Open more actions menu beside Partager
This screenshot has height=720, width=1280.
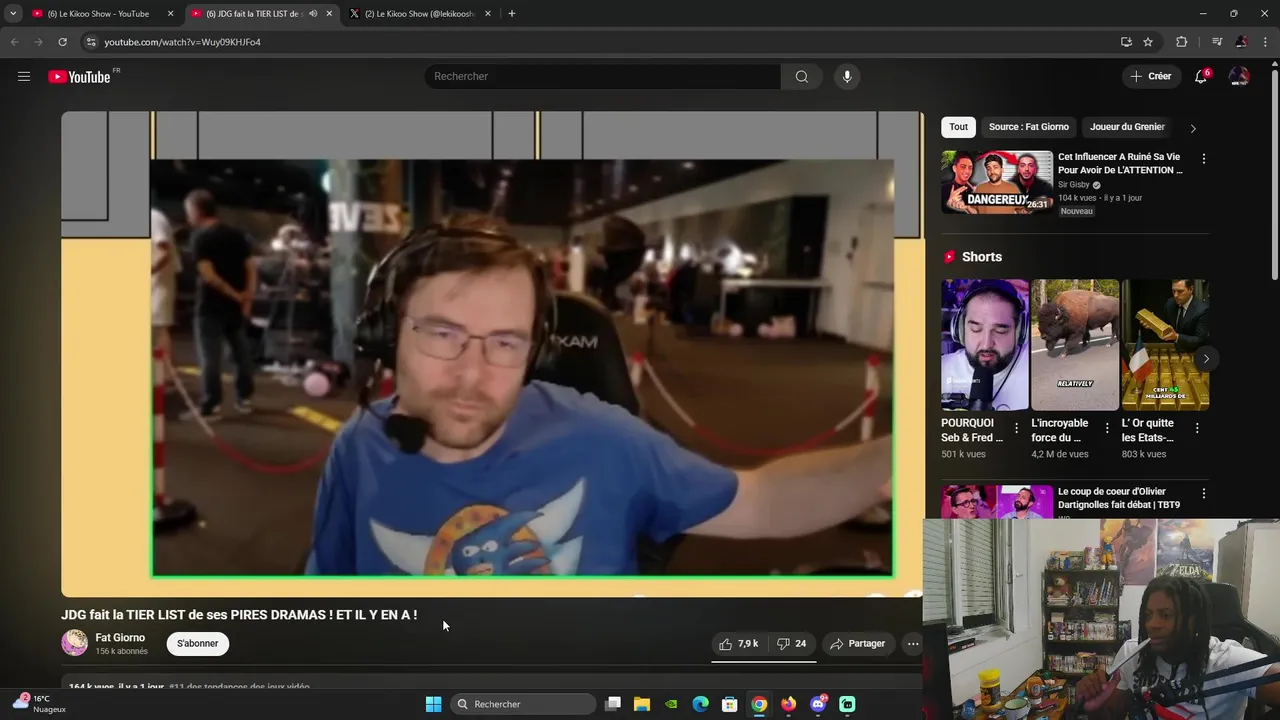[912, 644]
